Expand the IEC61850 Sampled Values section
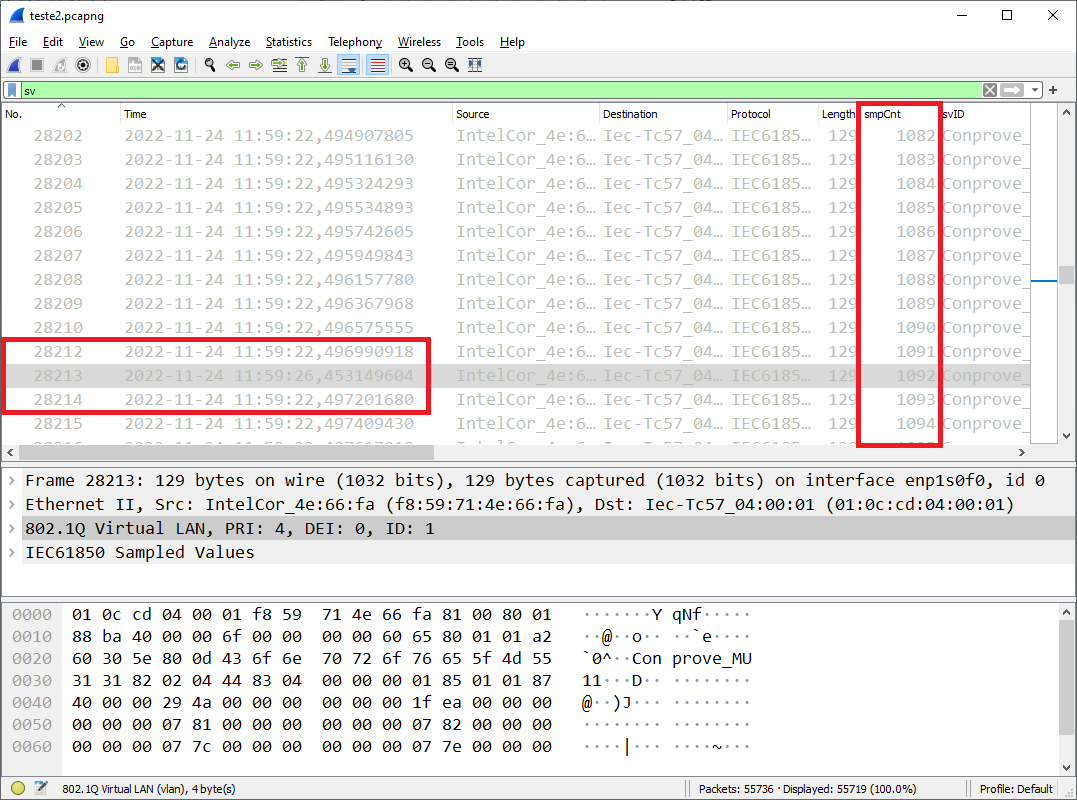This screenshot has width=1077, height=800. [10, 552]
